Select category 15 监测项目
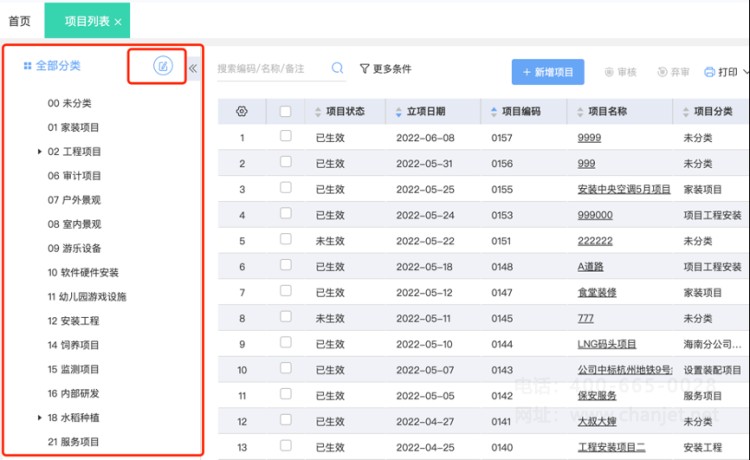This screenshot has height=460, width=750. (73, 369)
